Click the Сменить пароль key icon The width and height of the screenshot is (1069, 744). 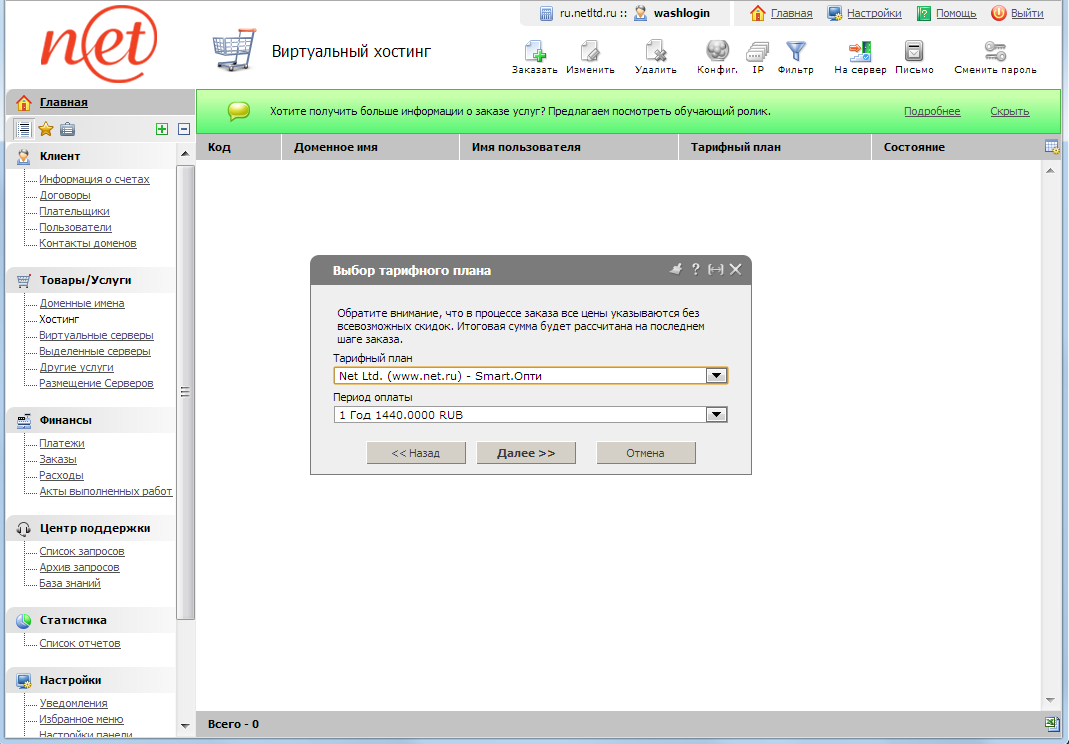pos(994,50)
